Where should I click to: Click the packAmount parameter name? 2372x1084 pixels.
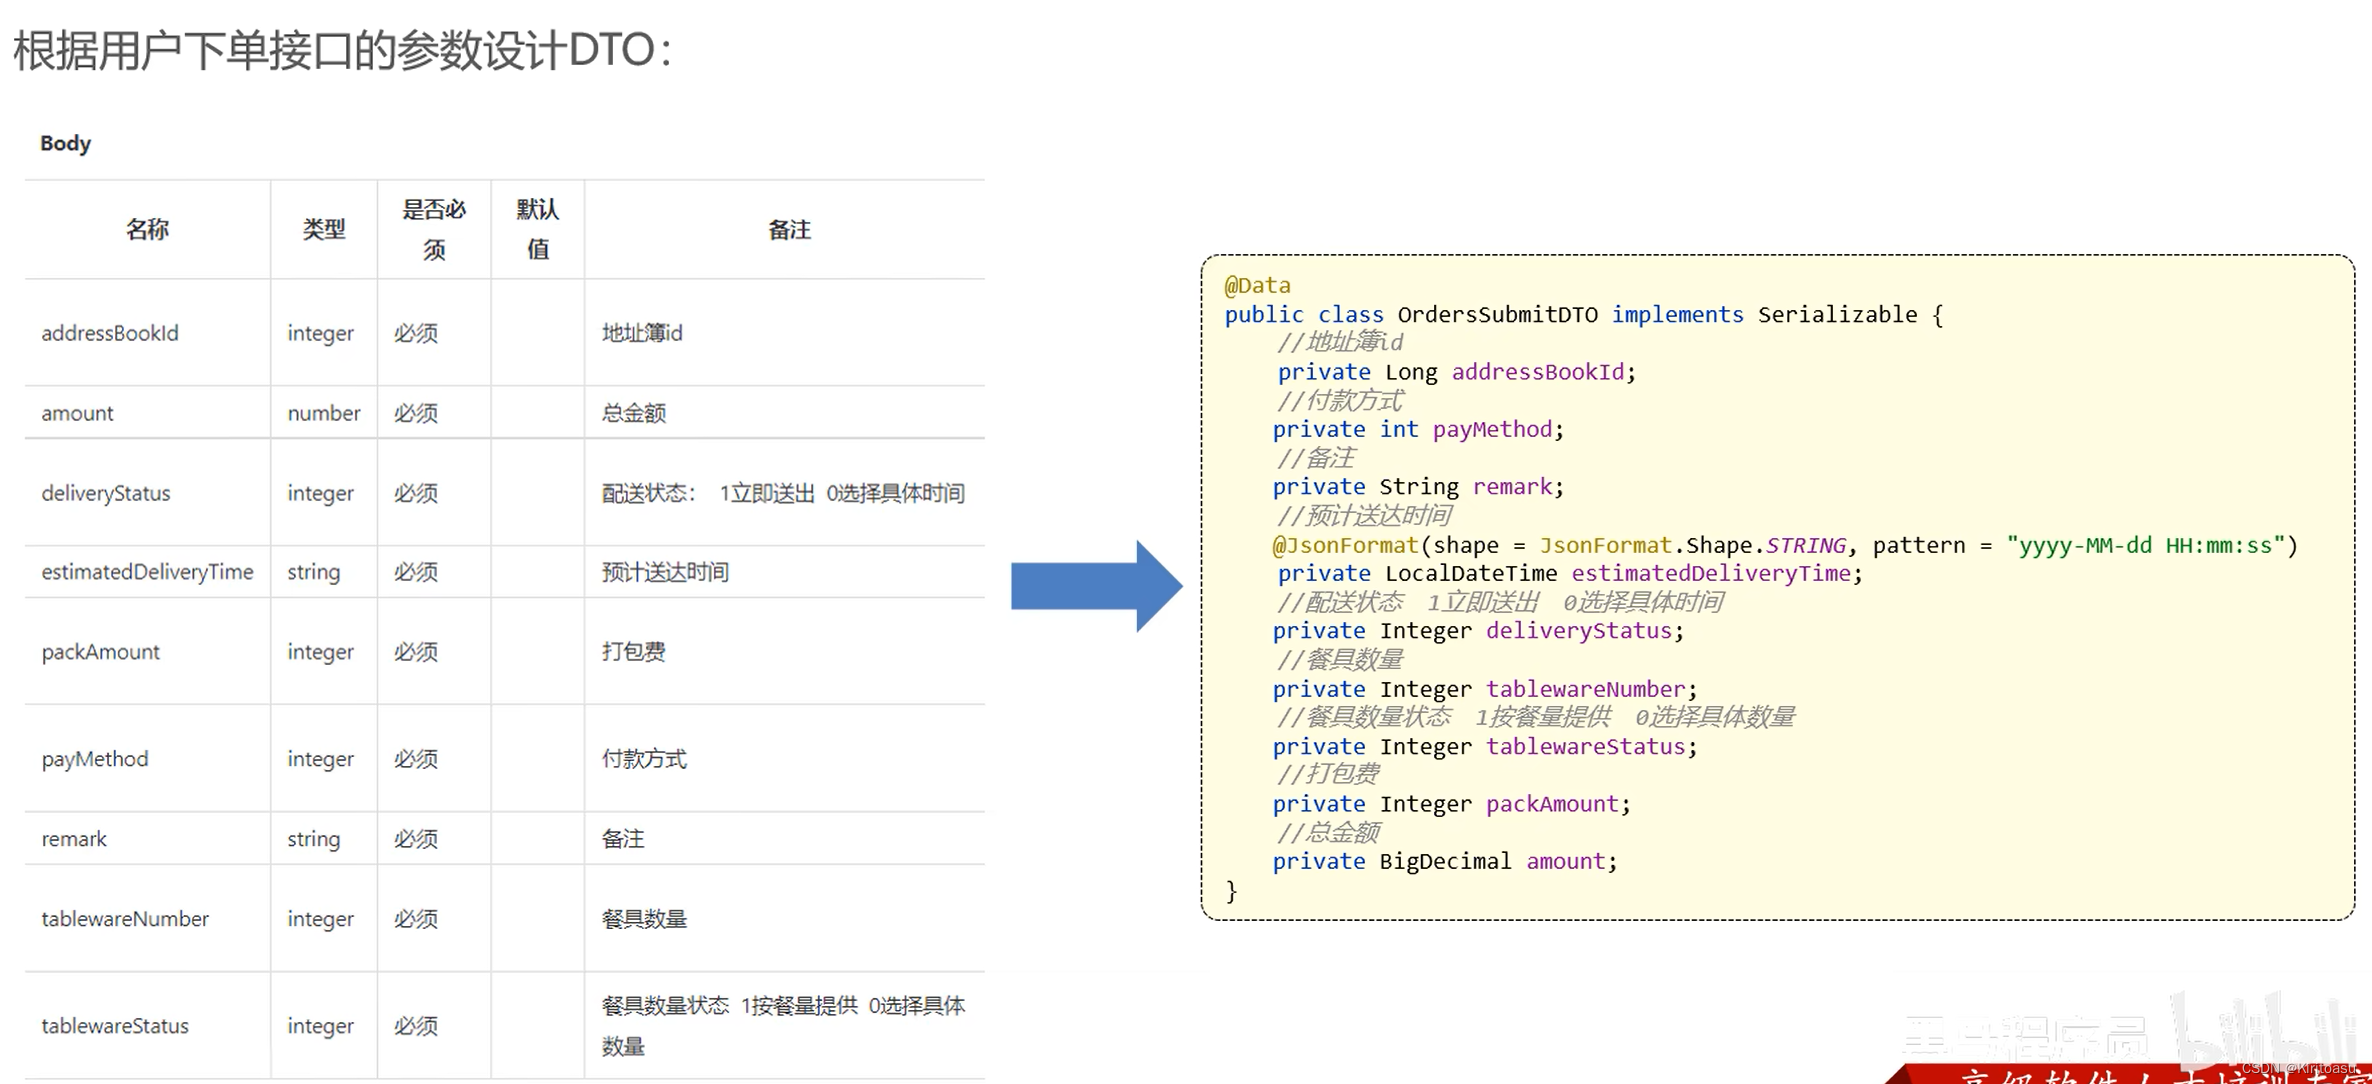100,652
